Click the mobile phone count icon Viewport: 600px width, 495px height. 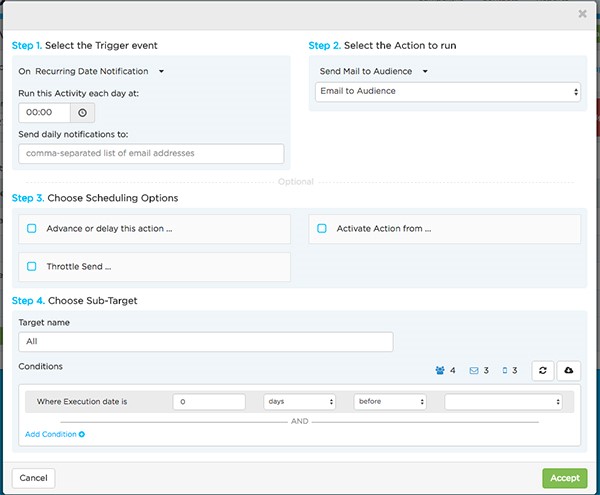505,370
